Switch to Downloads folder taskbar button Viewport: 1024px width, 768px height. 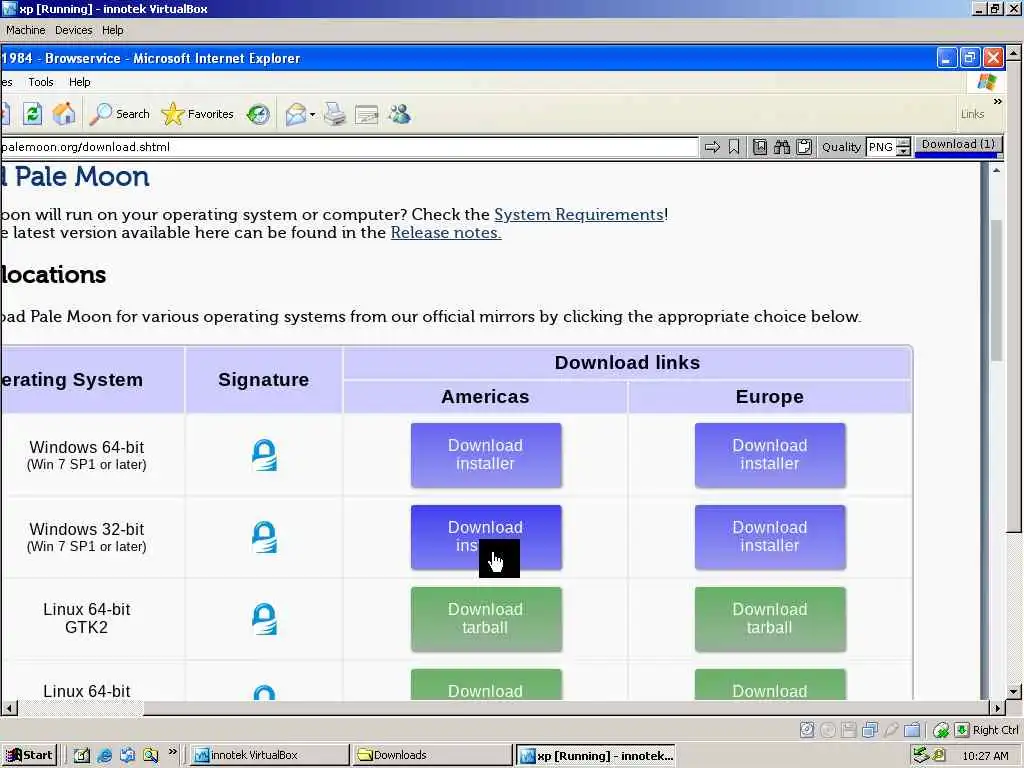(432, 755)
